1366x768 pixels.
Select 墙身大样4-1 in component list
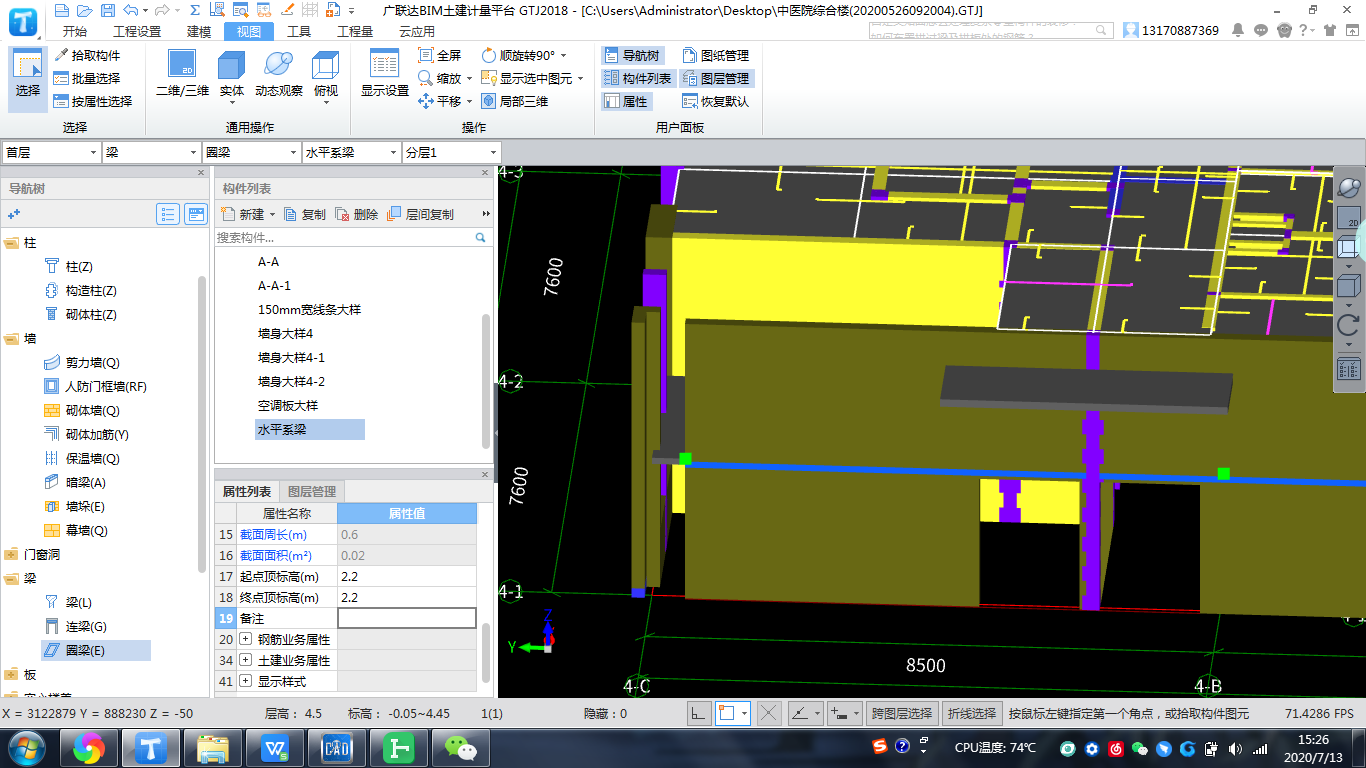(x=291, y=358)
